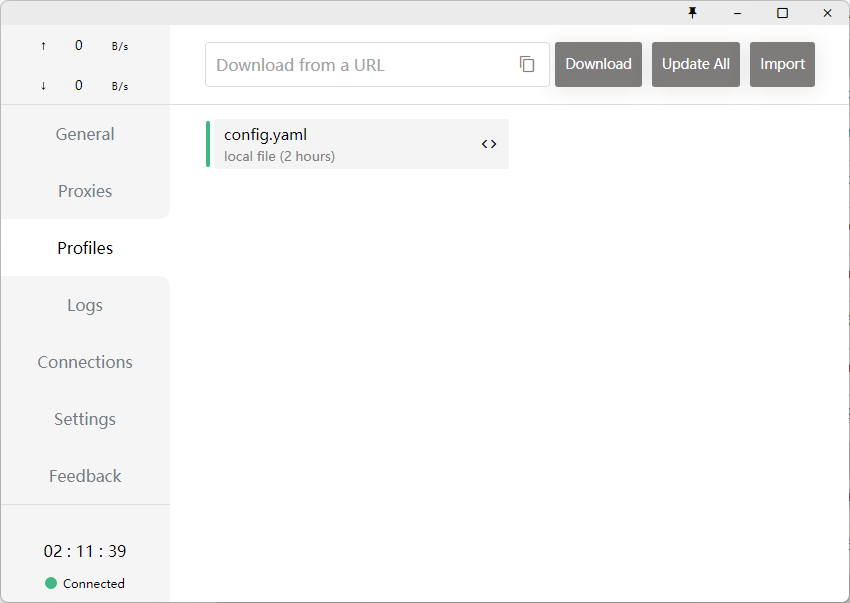
Task: Switch to the Proxies tab
Action: [x=85, y=191]
